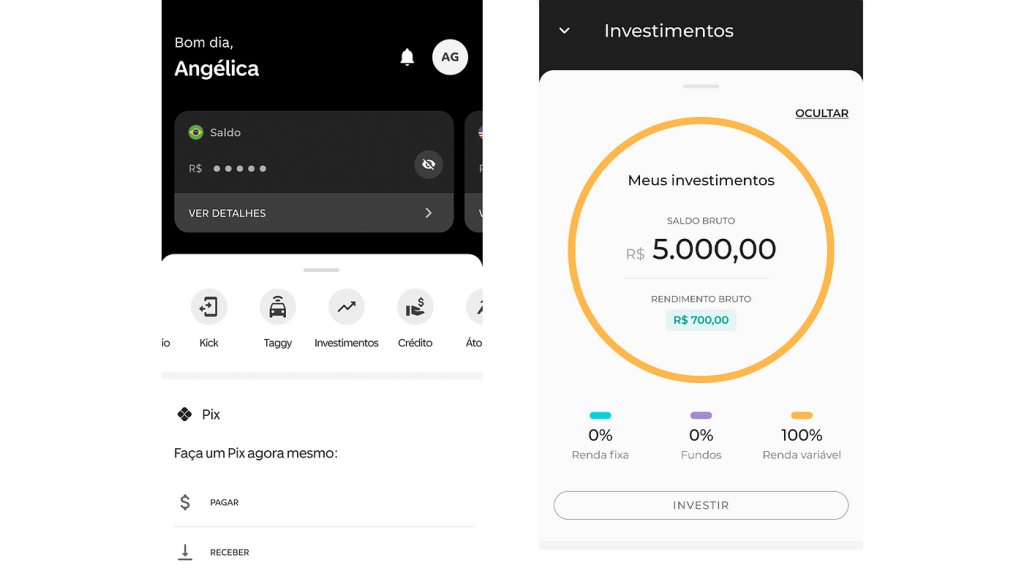1024x576 pixels.
Task: Tap the AG profile avatar
Action: click(x=450, y=57)
